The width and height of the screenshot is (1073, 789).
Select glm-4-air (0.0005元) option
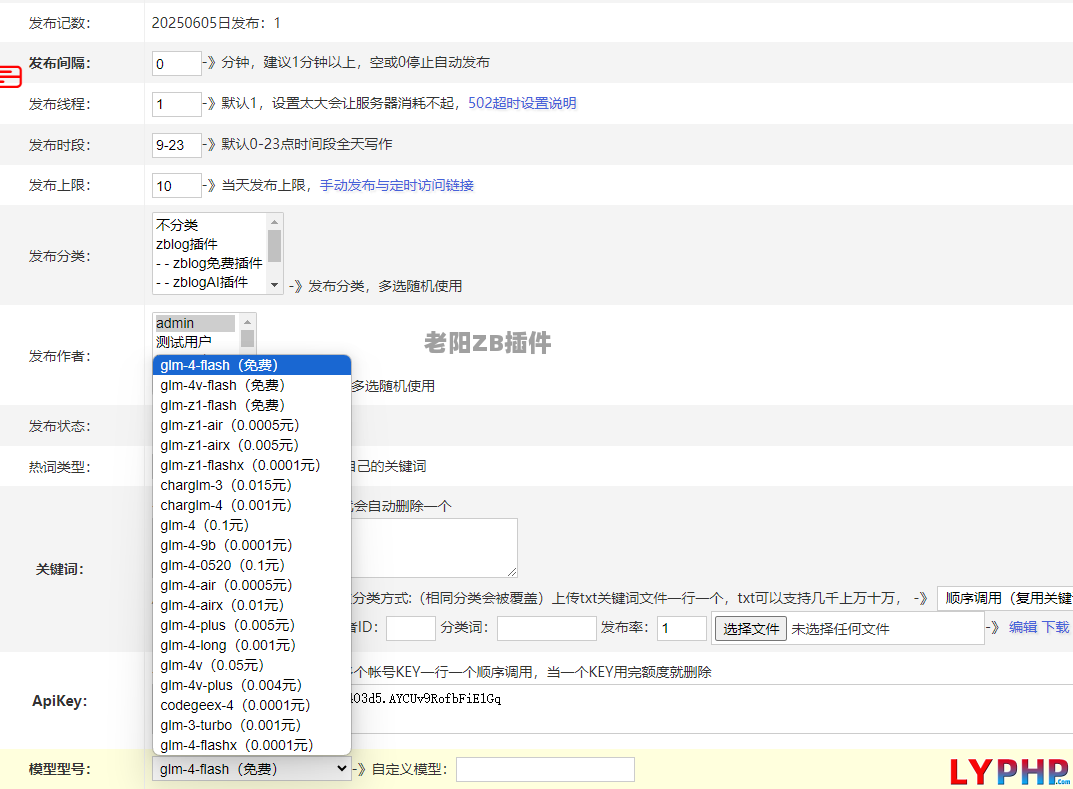(252, 585)
